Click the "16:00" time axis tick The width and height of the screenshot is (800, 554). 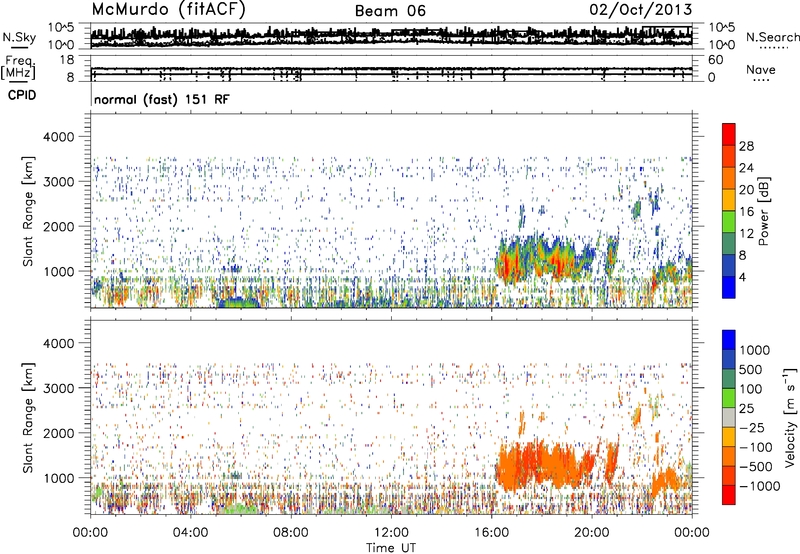click(x=491, y=533)
